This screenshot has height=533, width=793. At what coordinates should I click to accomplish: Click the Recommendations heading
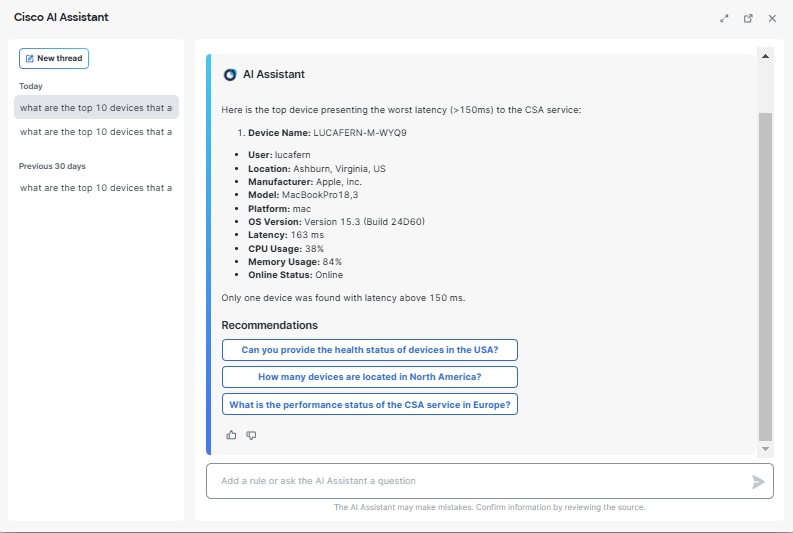click(x=270, y=325)
